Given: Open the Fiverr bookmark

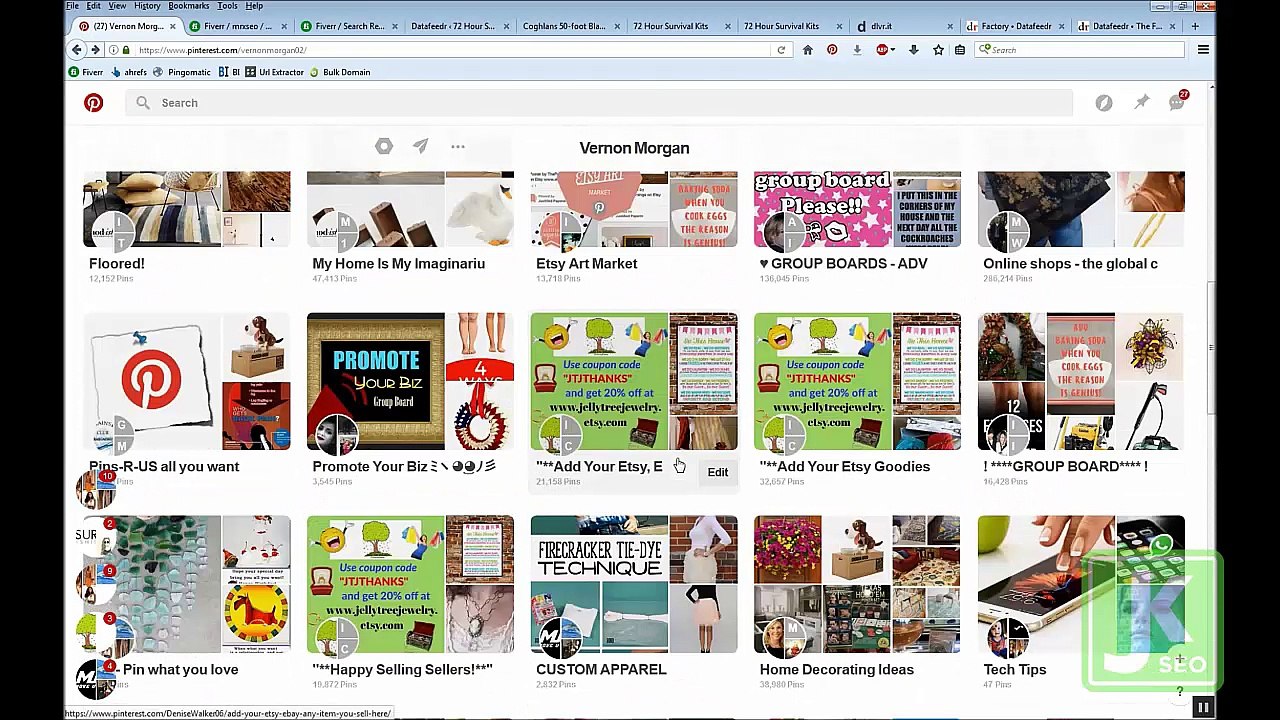Looking at the screenshot, I should coord(86,72).
